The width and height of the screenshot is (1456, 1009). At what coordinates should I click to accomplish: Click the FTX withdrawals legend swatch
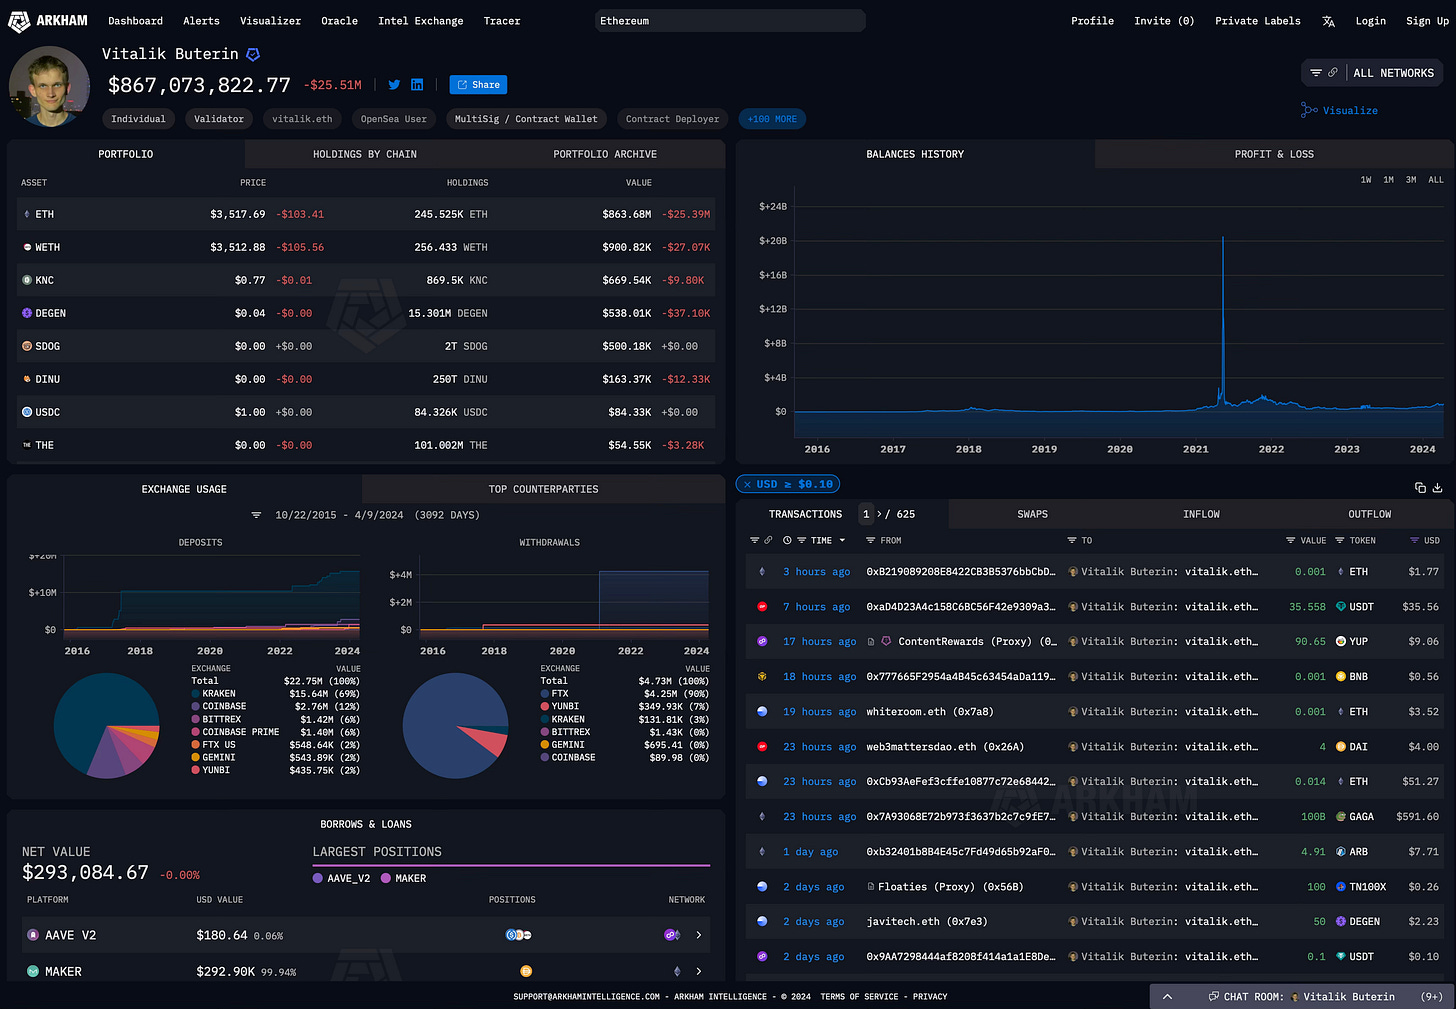pos(545,694)
